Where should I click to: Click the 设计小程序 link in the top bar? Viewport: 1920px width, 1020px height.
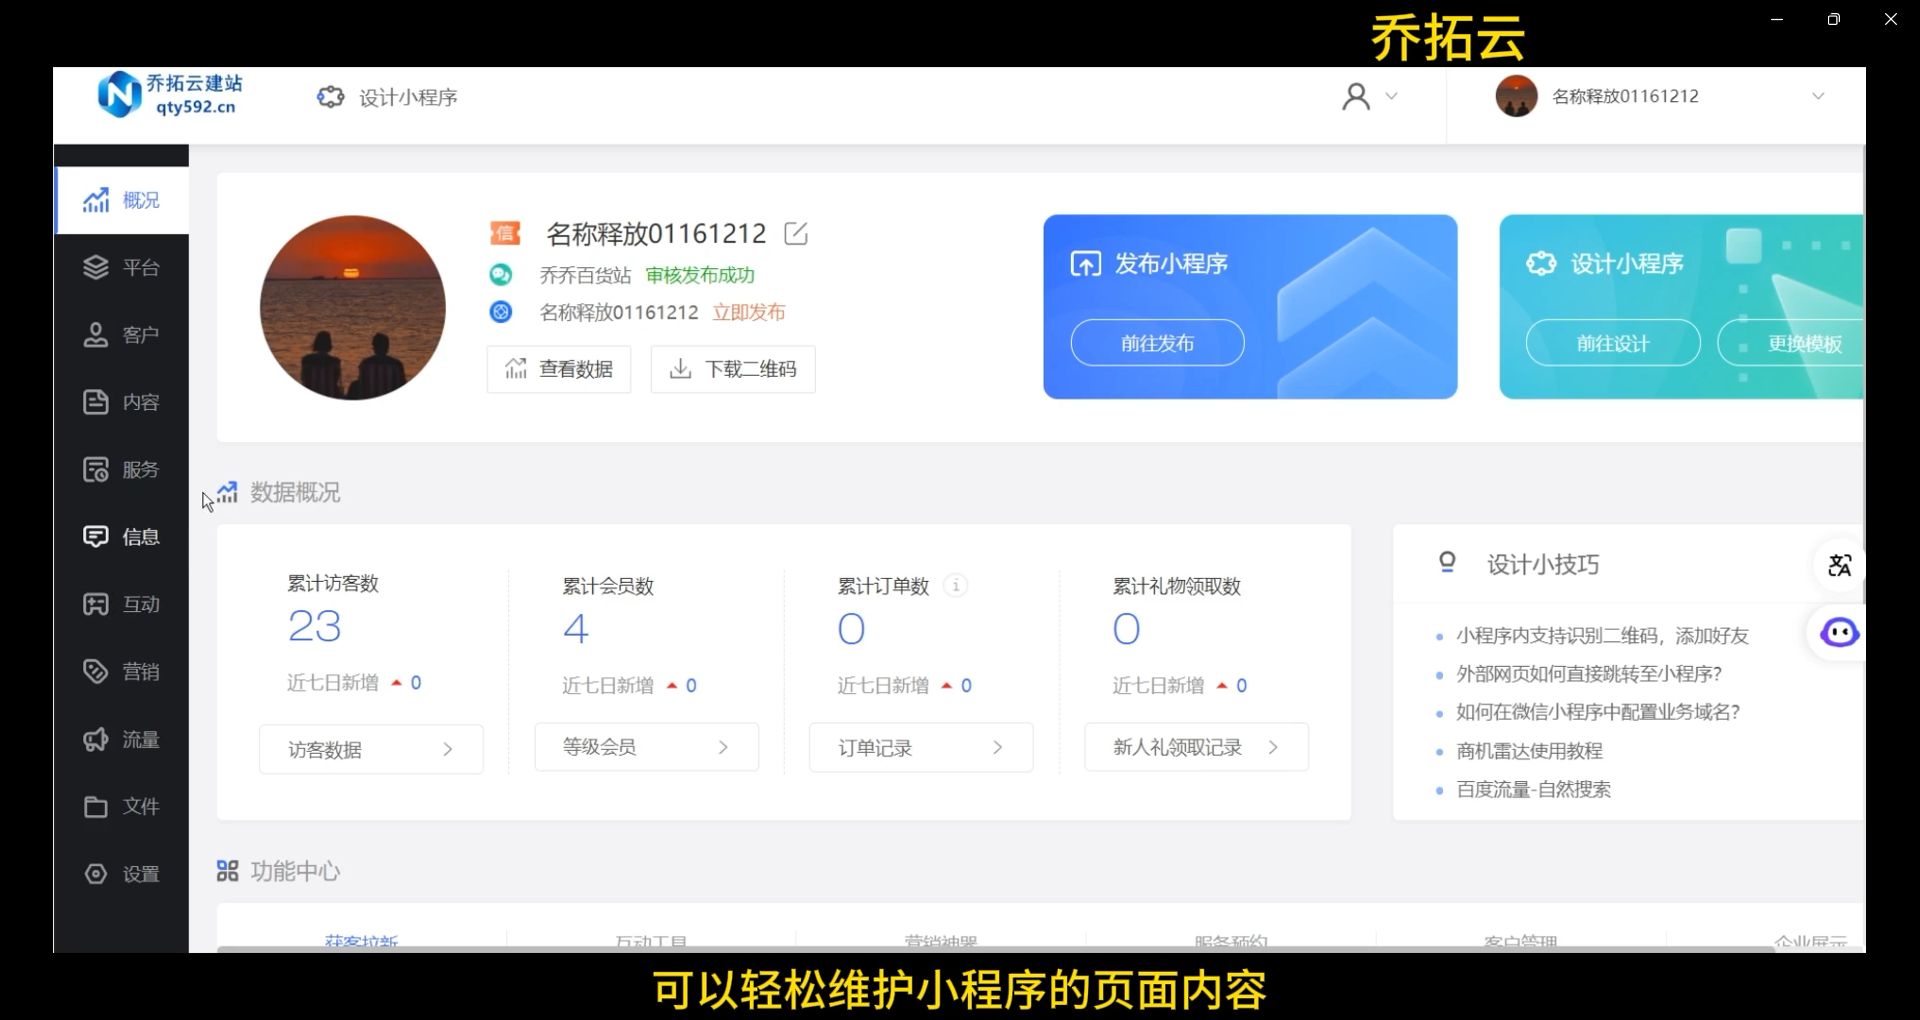coord(387,97)
